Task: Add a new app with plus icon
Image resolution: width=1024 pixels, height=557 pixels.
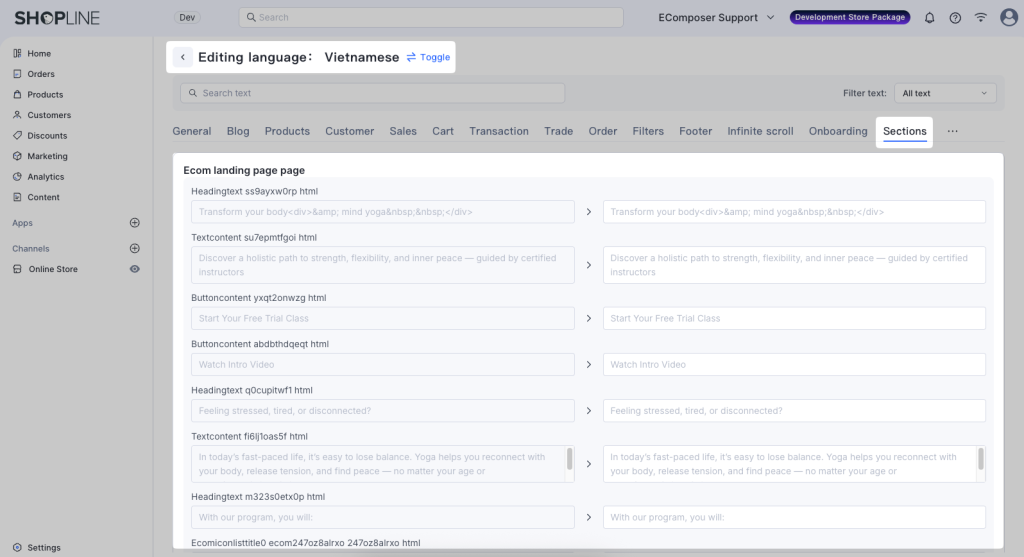Action: click(135, 223)
